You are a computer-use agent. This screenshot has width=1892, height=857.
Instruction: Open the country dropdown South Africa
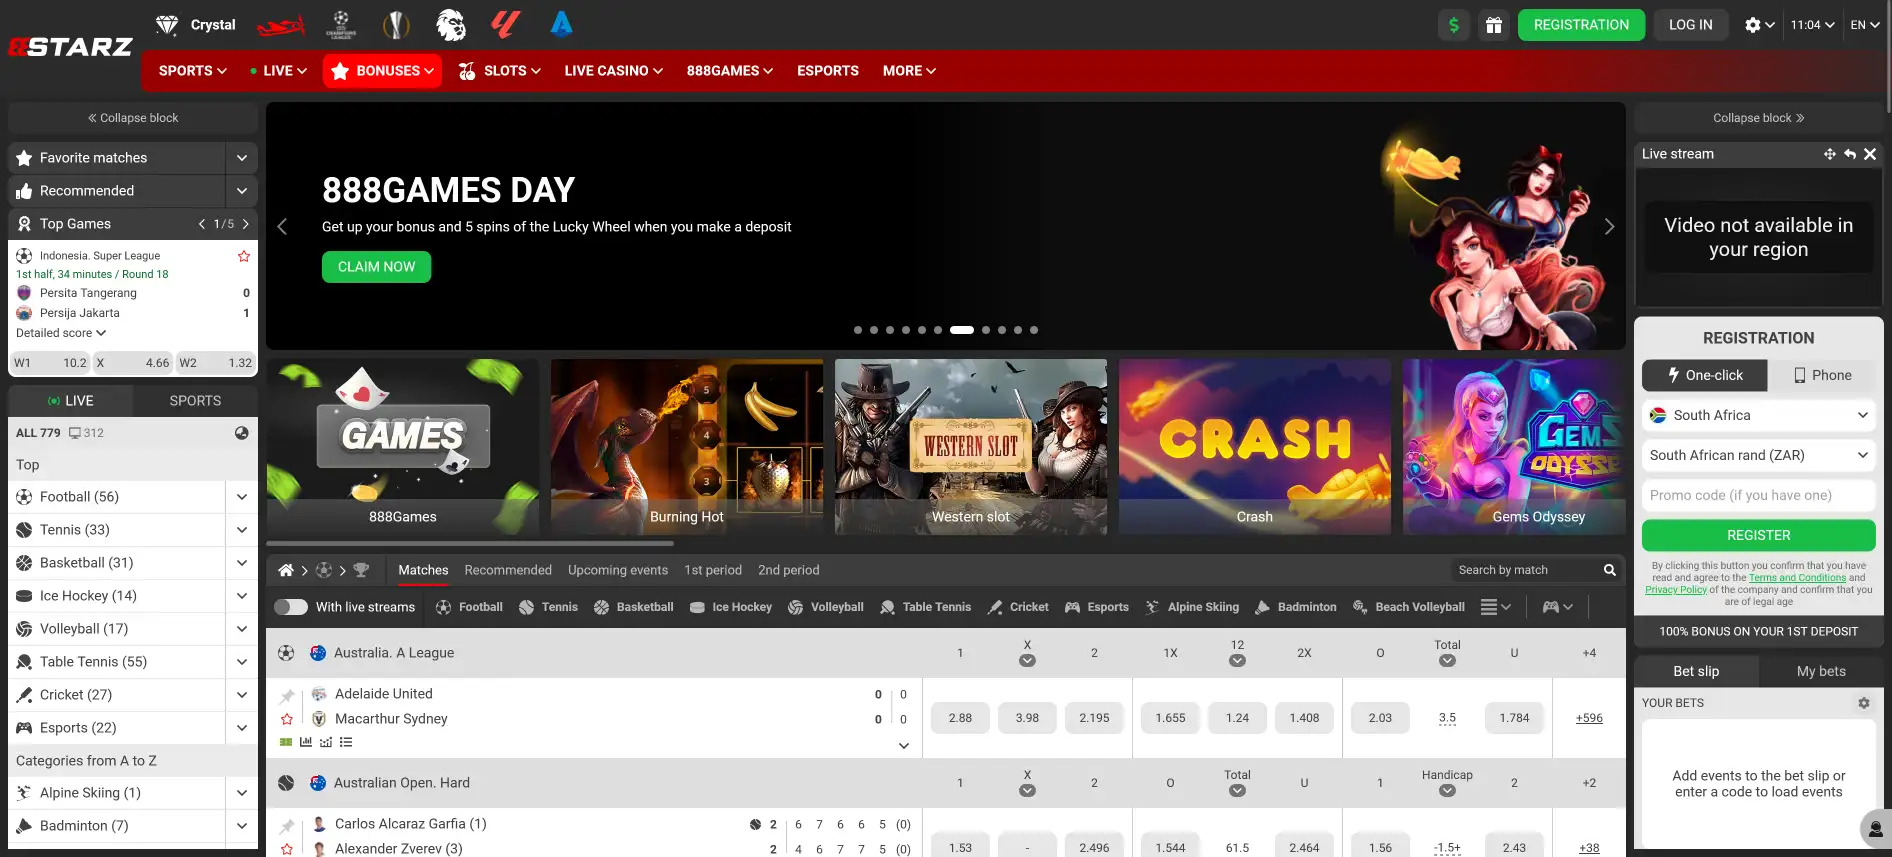click(x=1758, y=415)
